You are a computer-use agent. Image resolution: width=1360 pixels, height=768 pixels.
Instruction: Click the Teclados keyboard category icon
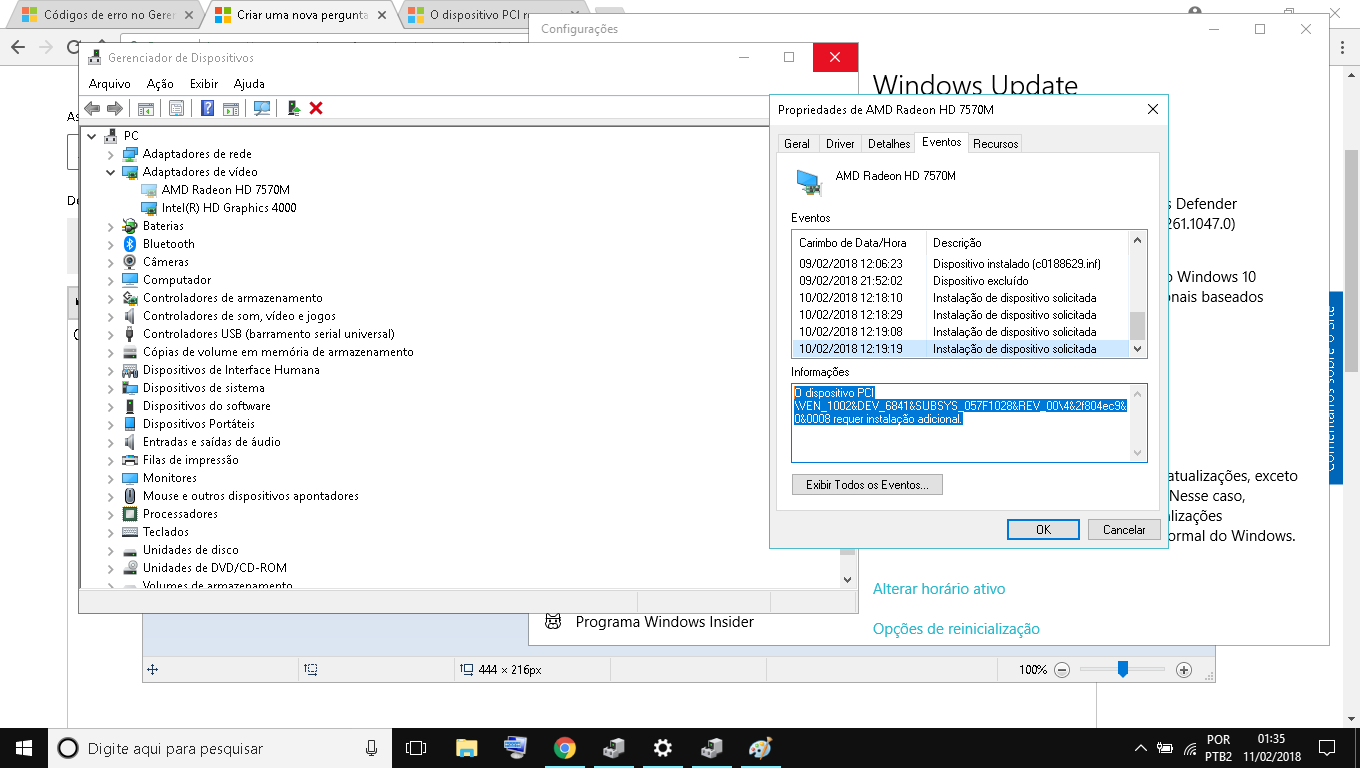coord(130,532)
